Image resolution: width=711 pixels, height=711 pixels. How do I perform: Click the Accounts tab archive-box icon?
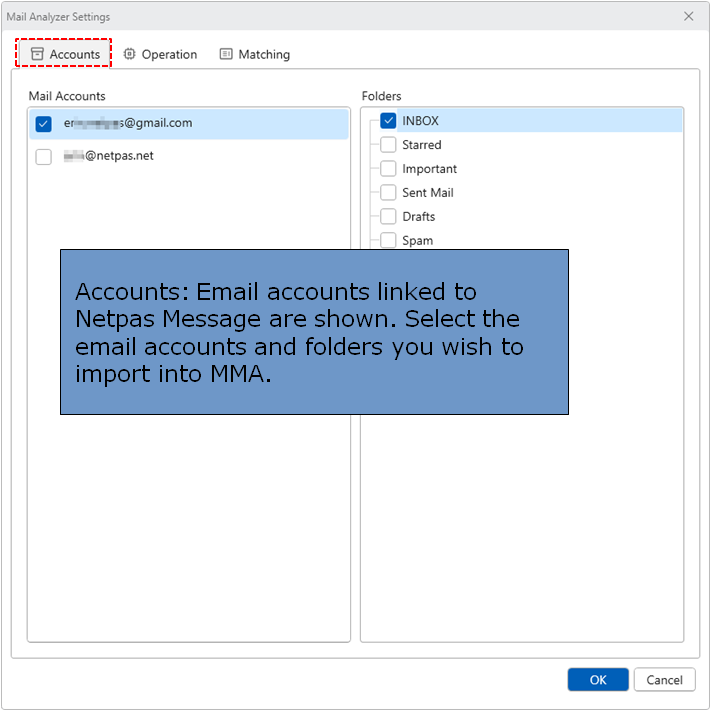pyautogui.click(x=37, y=54)
